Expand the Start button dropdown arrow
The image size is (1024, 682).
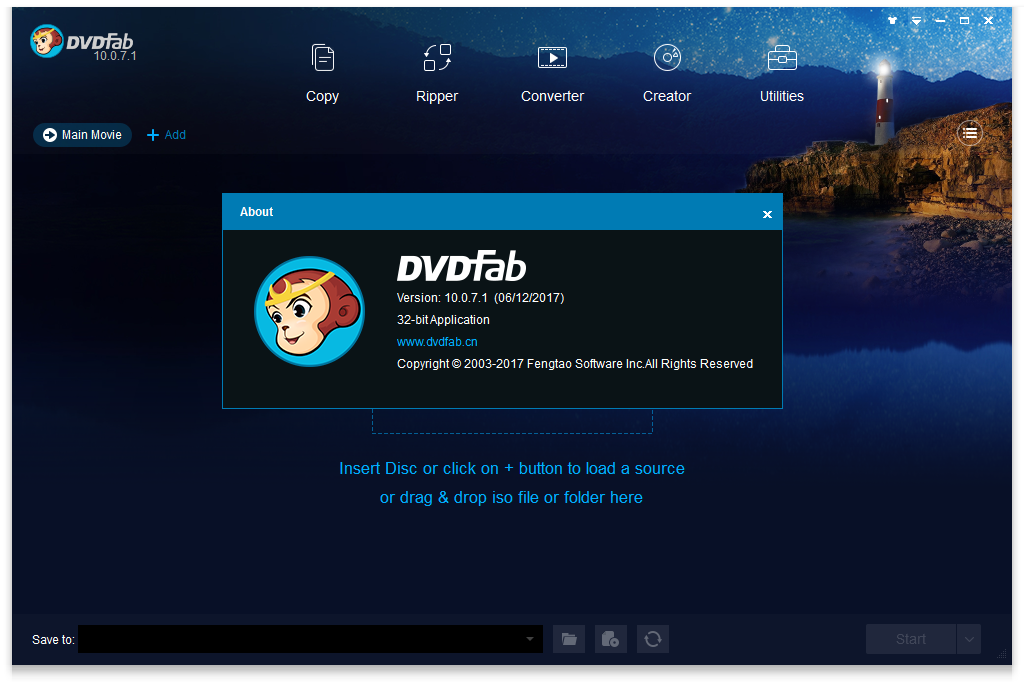tap(969, 639)
